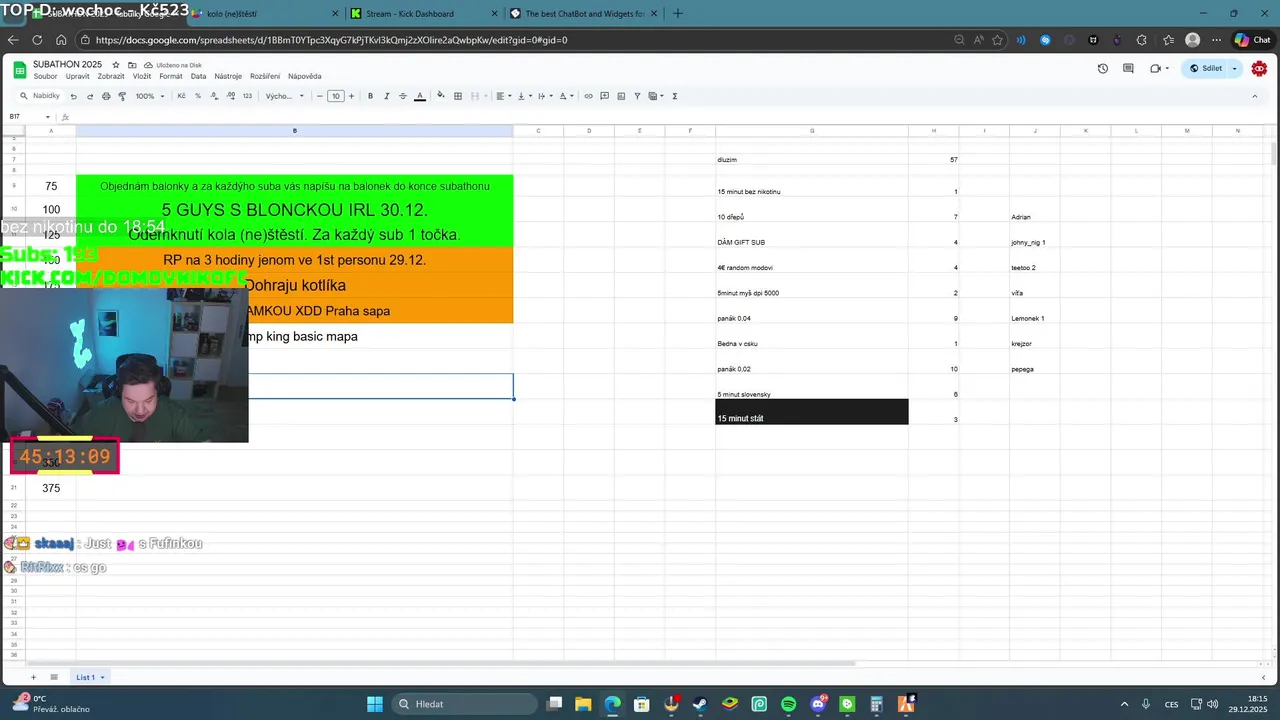Open the 123 number format menu
Screen dimensions: 1280x720
[x=247, y=96]
